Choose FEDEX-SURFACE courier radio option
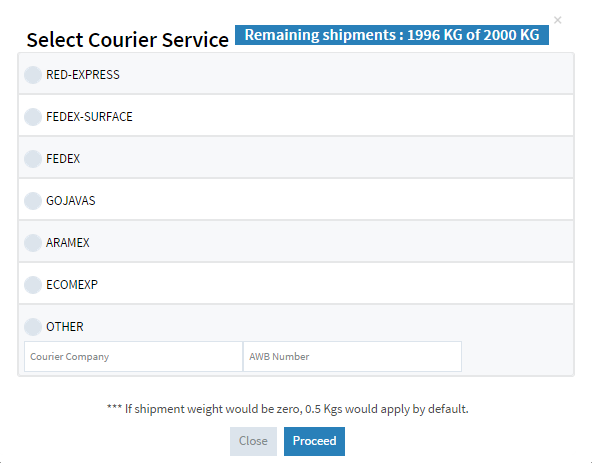592x463 pixels. [x=33, y=117]
